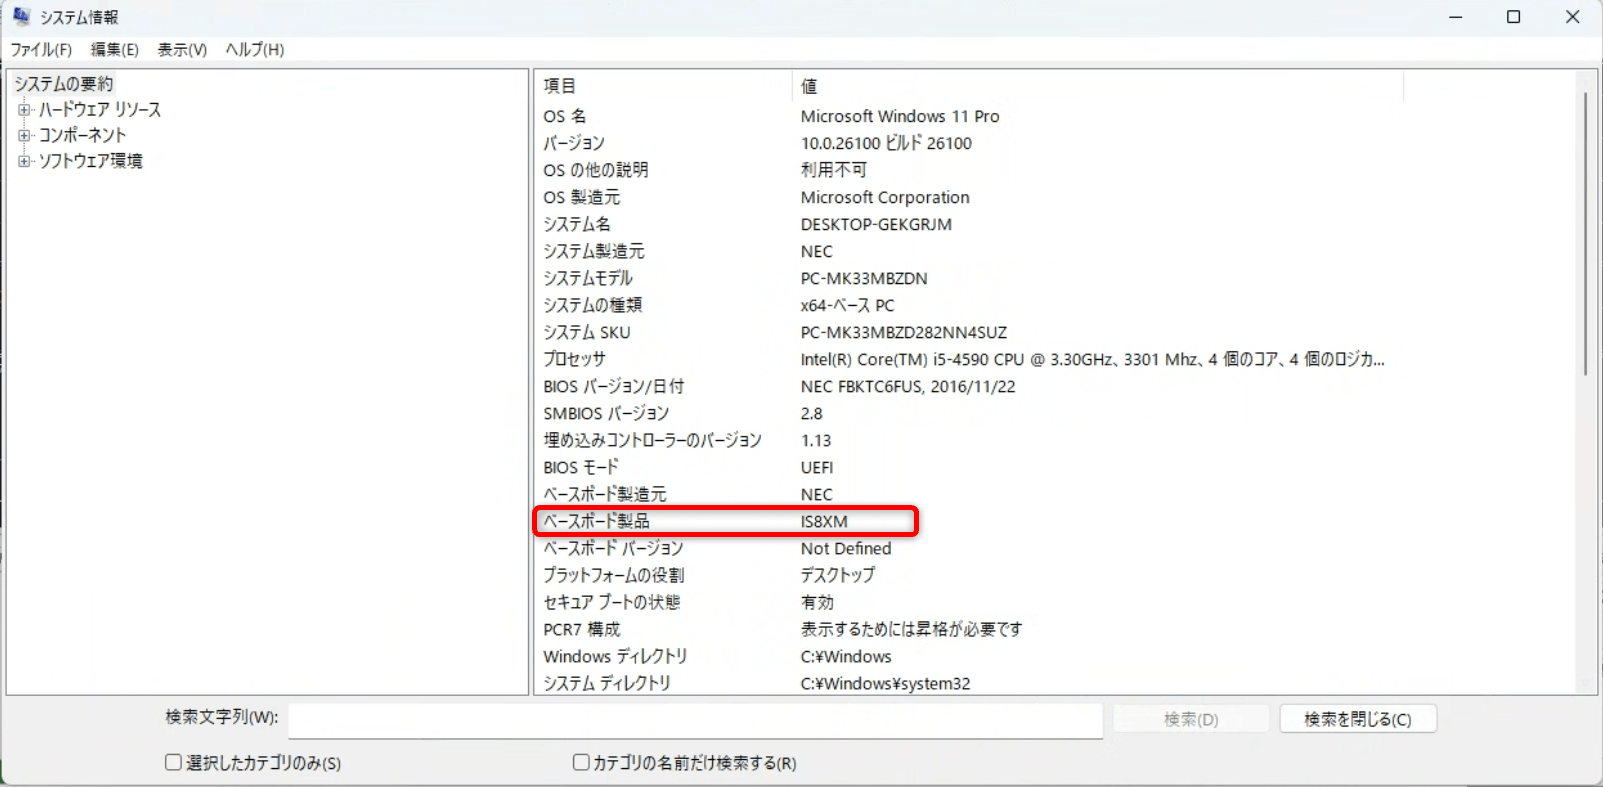Click the 検索を閉じる(C) button

click(x=1357, y=719)
